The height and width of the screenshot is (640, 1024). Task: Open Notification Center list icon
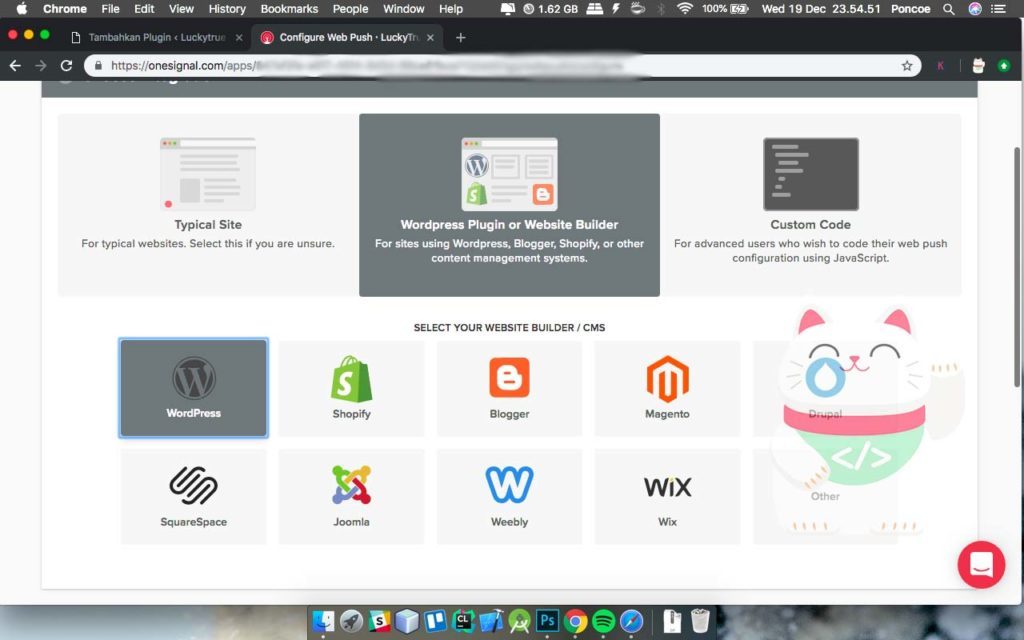click(998, 8)
